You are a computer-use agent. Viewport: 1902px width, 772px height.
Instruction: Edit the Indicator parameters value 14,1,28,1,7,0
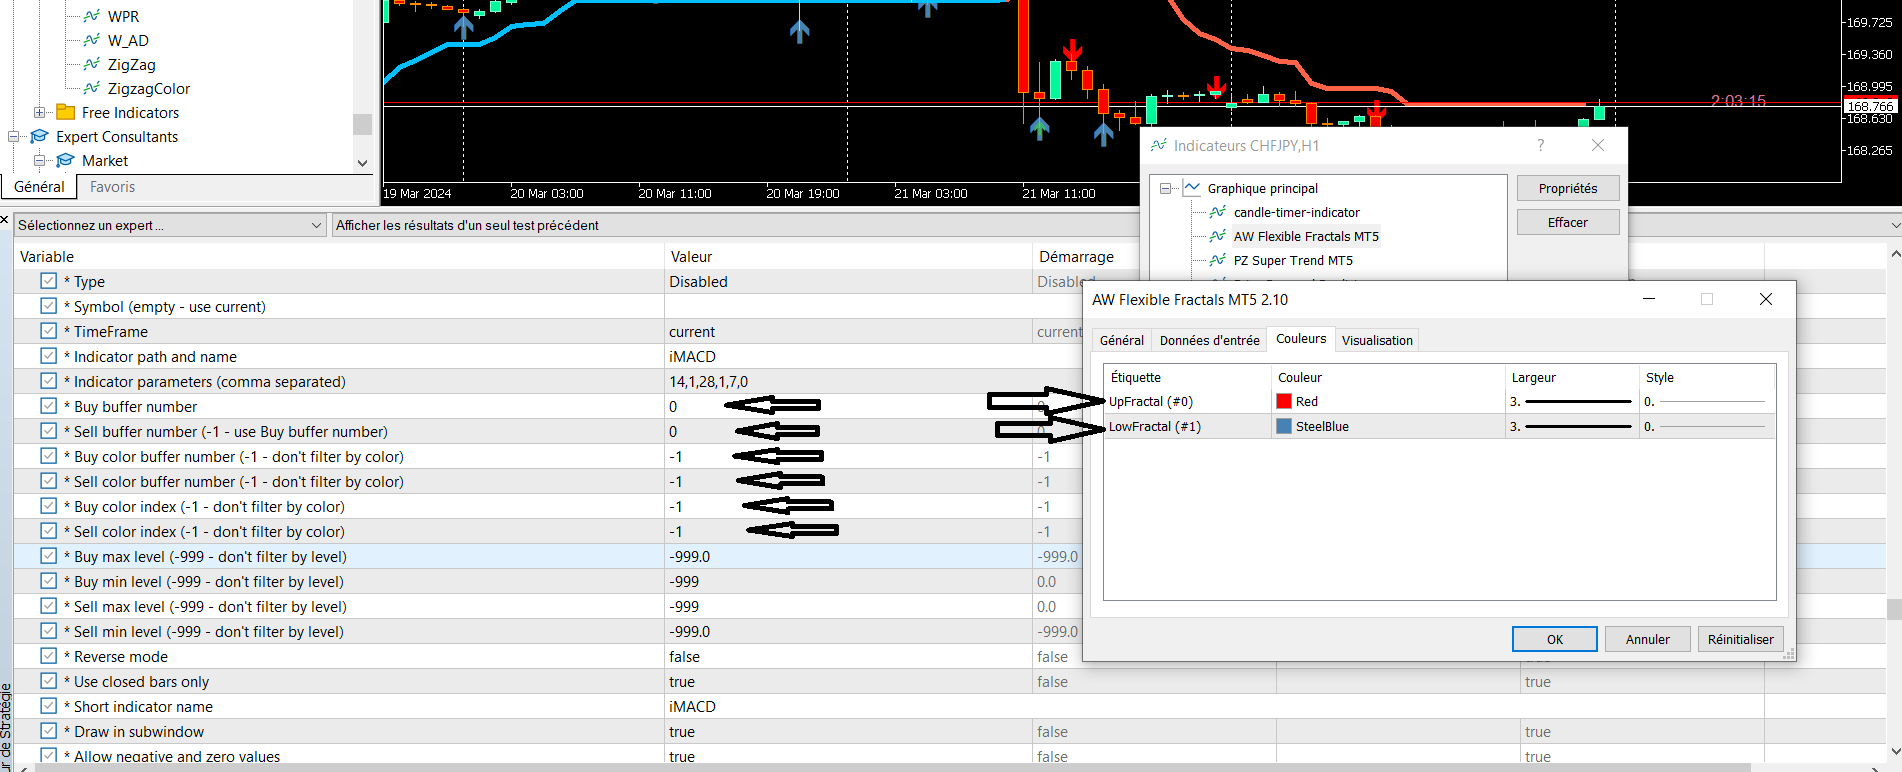pos(709,381)
